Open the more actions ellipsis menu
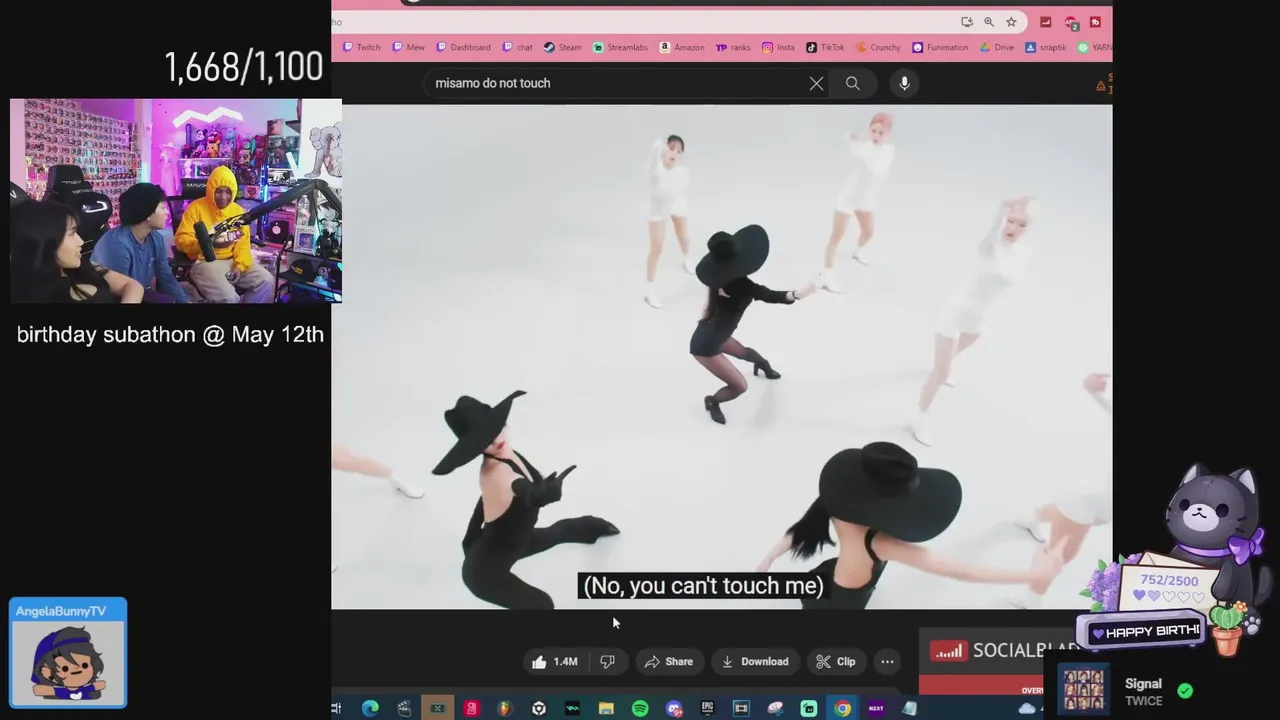 (x=887, y=661)
